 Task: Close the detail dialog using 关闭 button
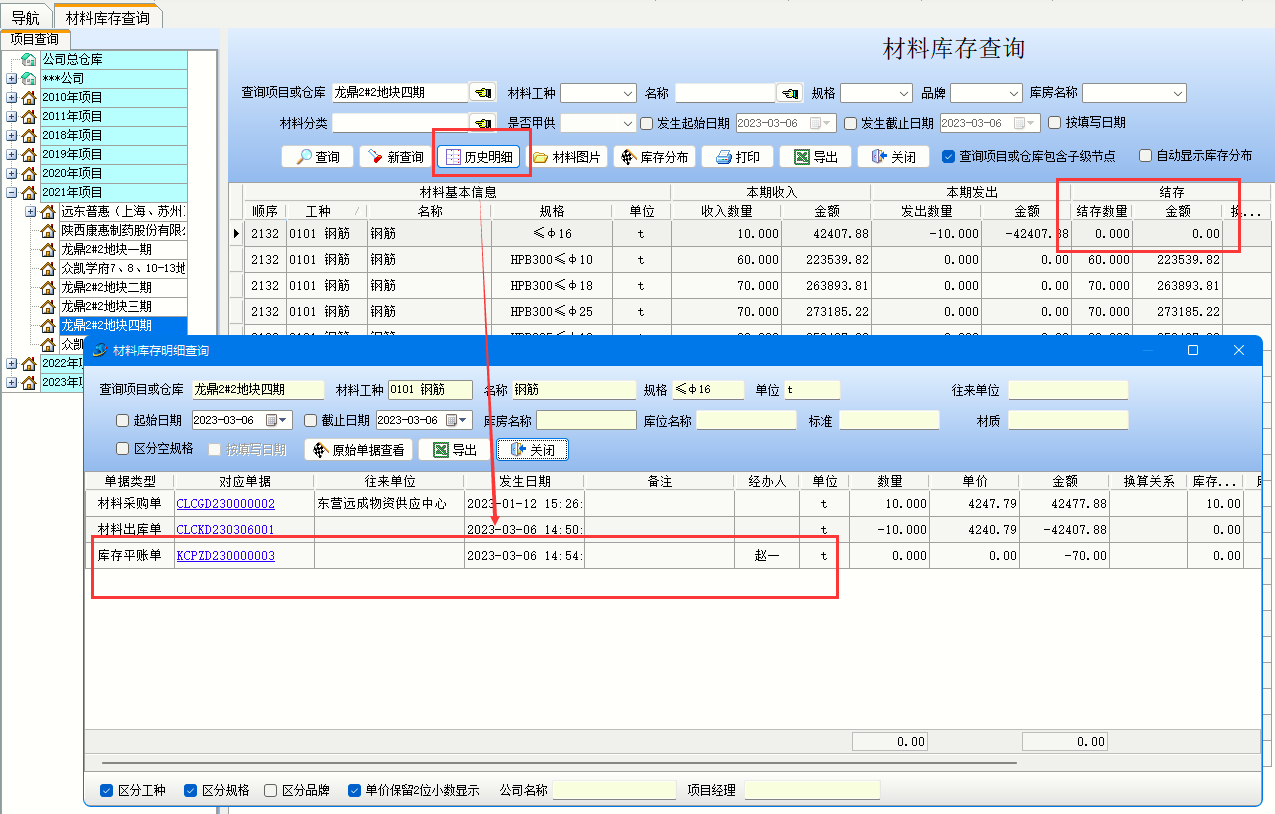532,450
